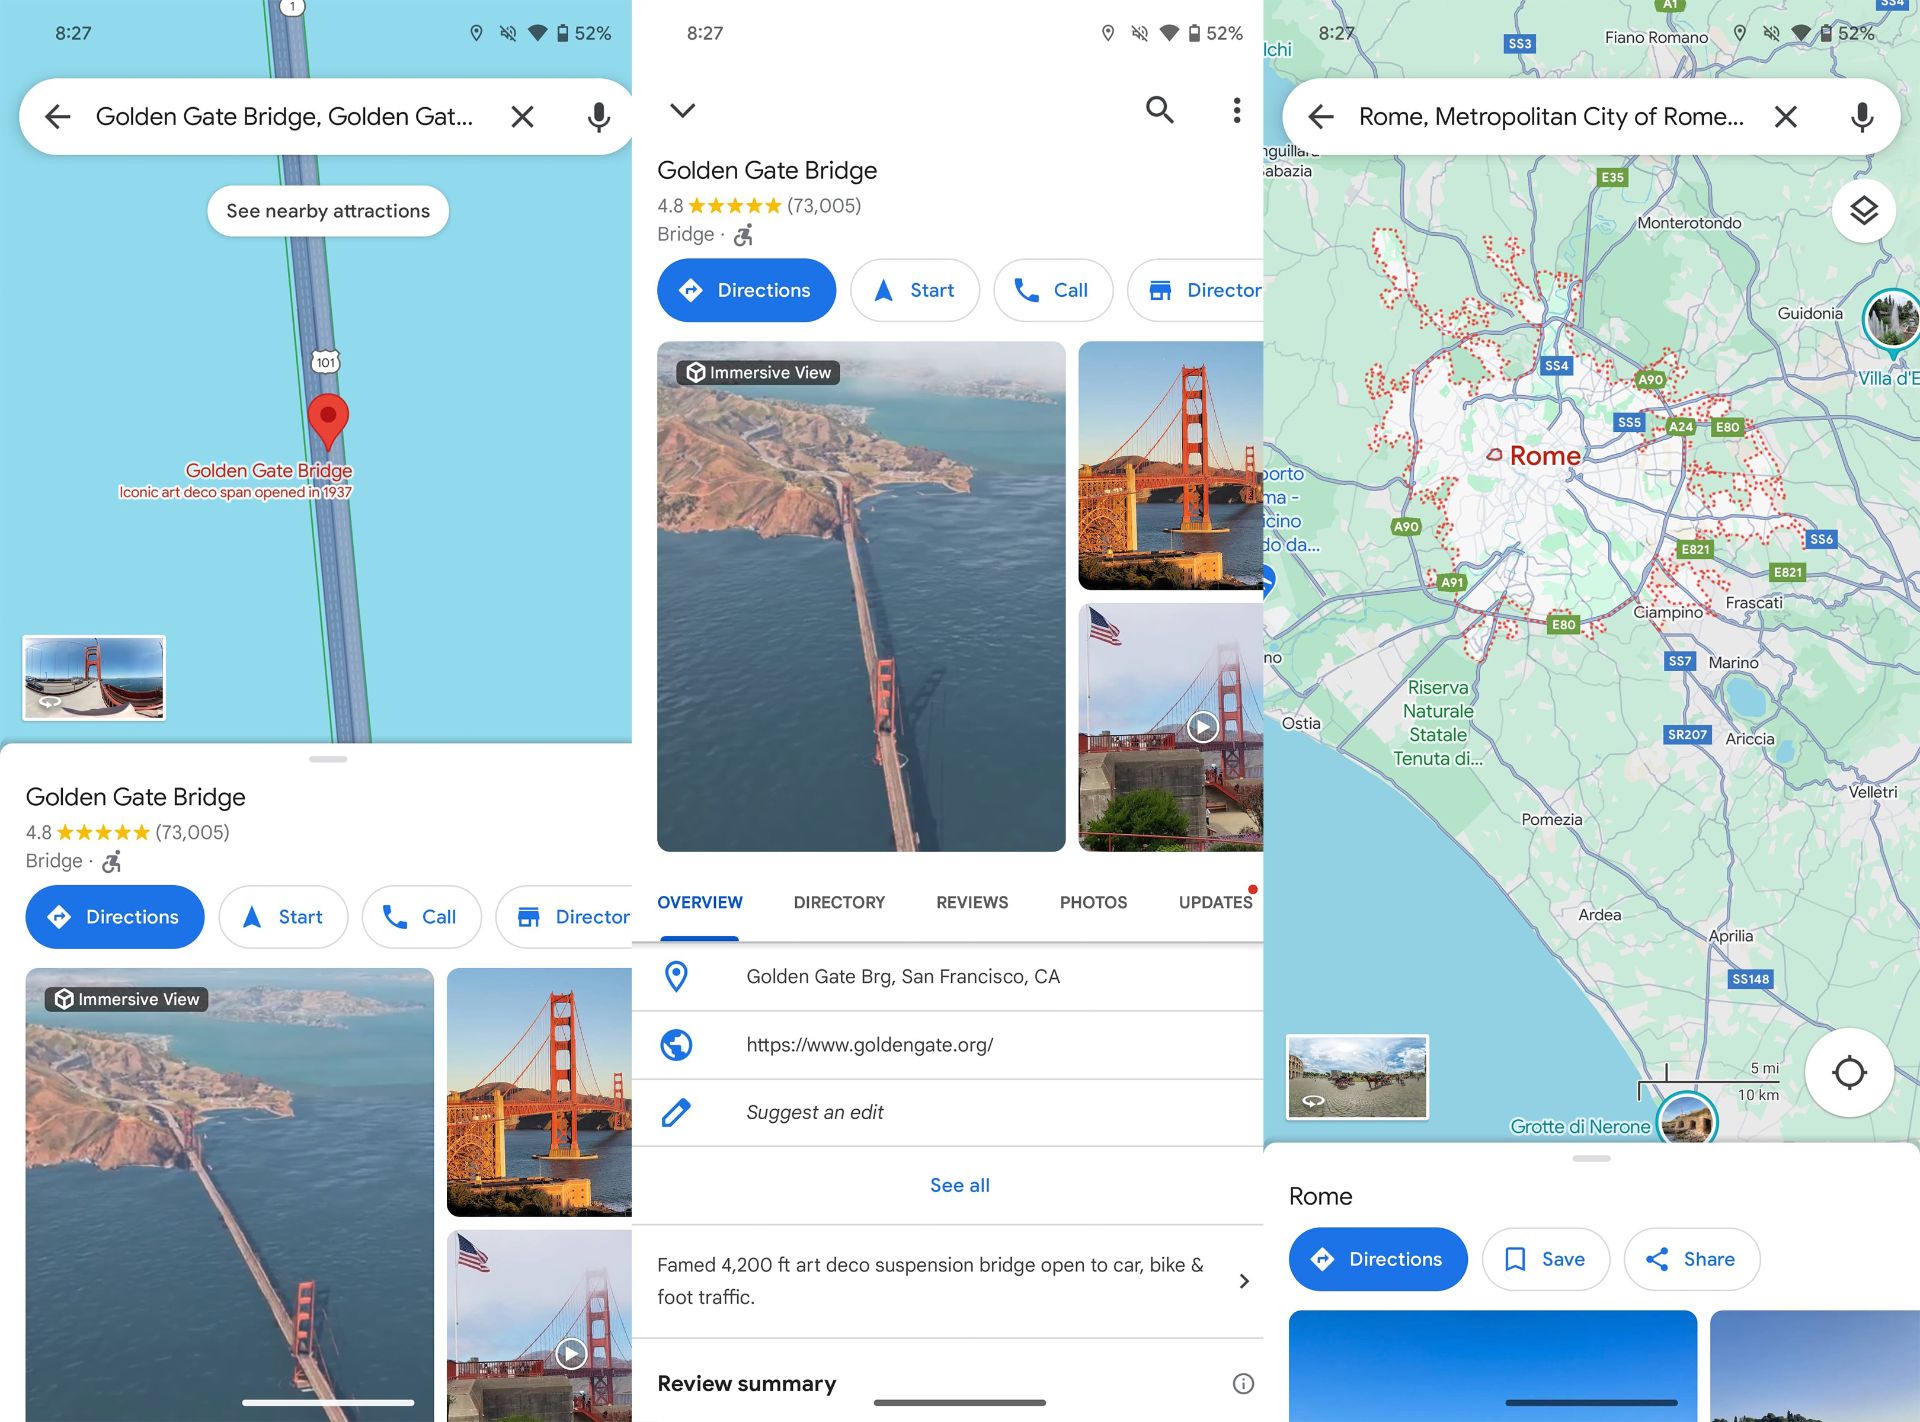This screenshot has width=1920, height=1422.
Task: Play the bridge flag video in middle
Action: pos(1202,727)
